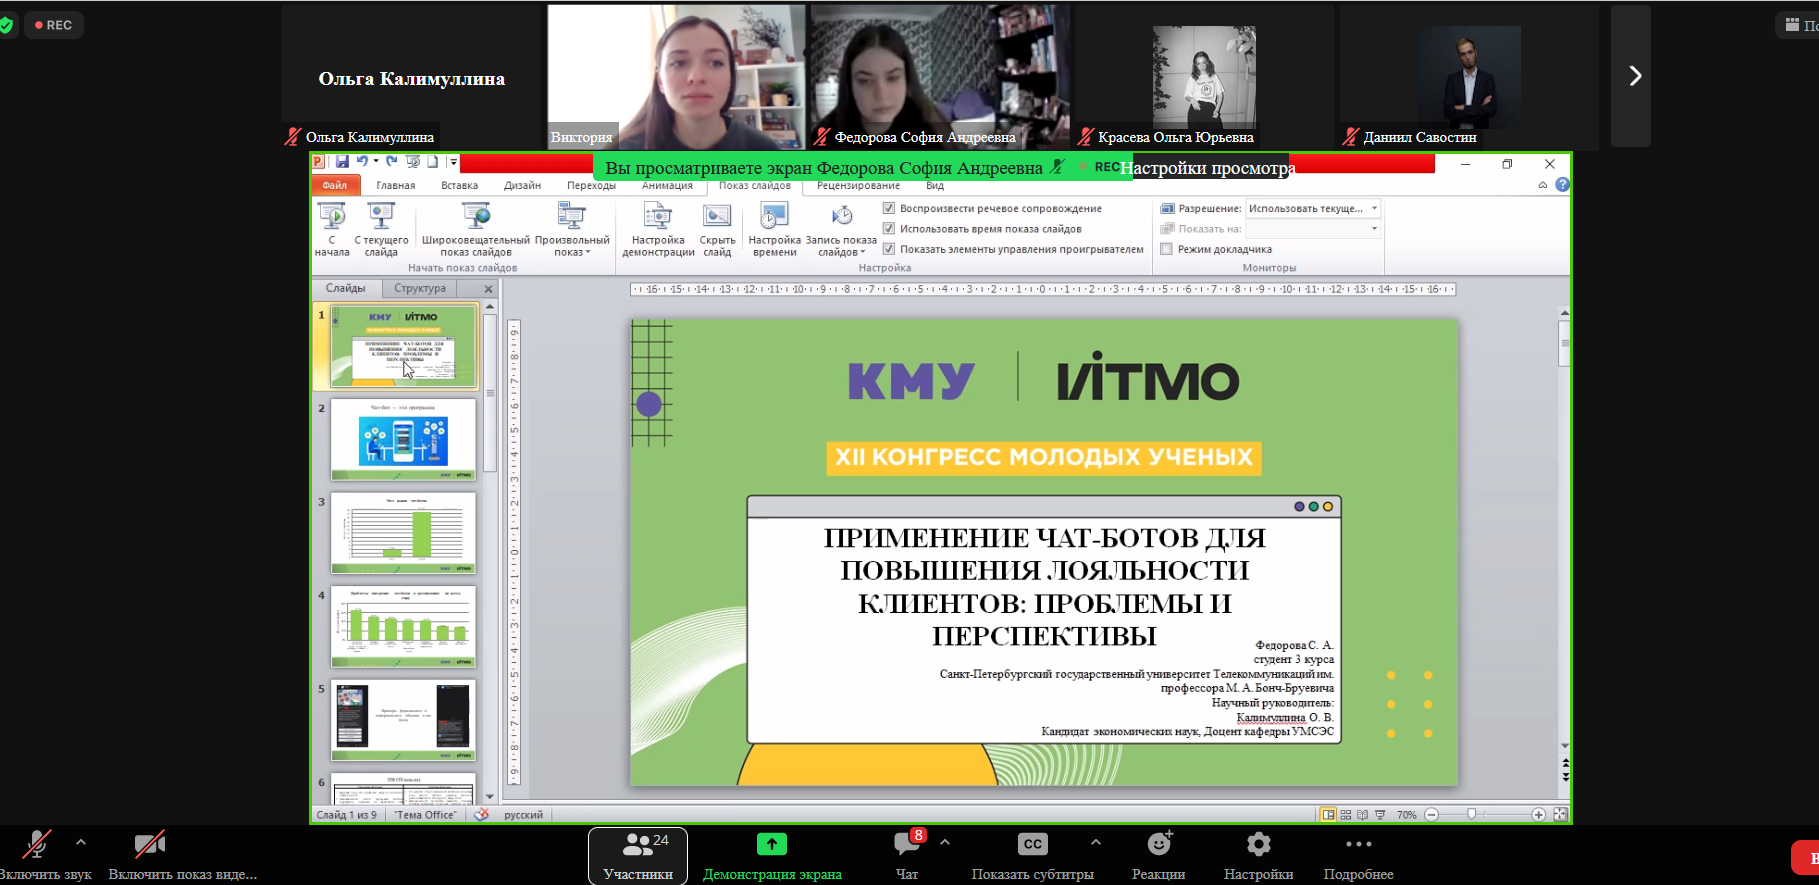This screenshot has height=885, width=1819.
Task: Switch to Outline tab in slide panel
Action: (x=420, y=288)
